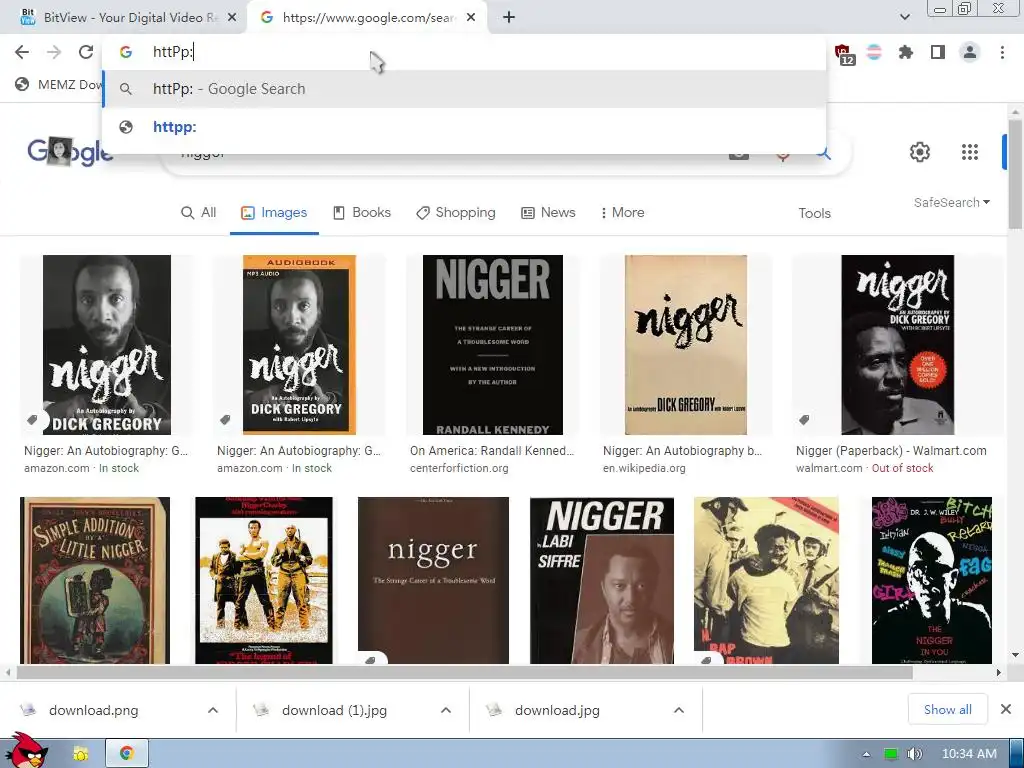
Task: Open the orange Audiobook cover thumbnail
Action: pyautogui.click(x=299, y=345)
